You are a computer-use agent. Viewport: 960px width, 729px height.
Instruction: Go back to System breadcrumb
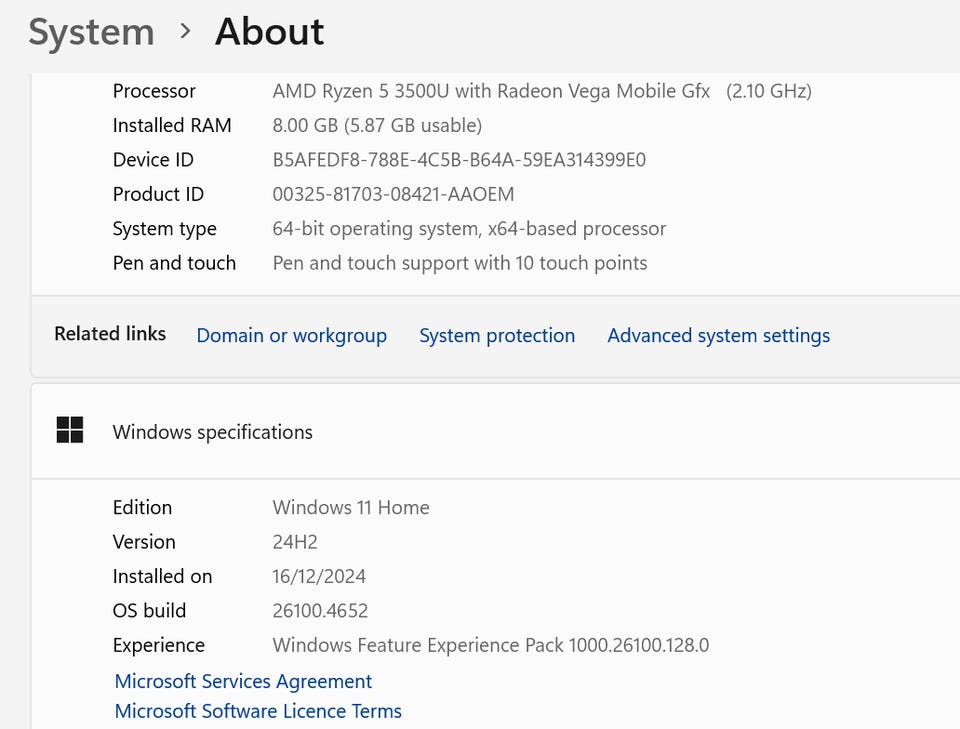pyautogui.click(x=91, y=32)
